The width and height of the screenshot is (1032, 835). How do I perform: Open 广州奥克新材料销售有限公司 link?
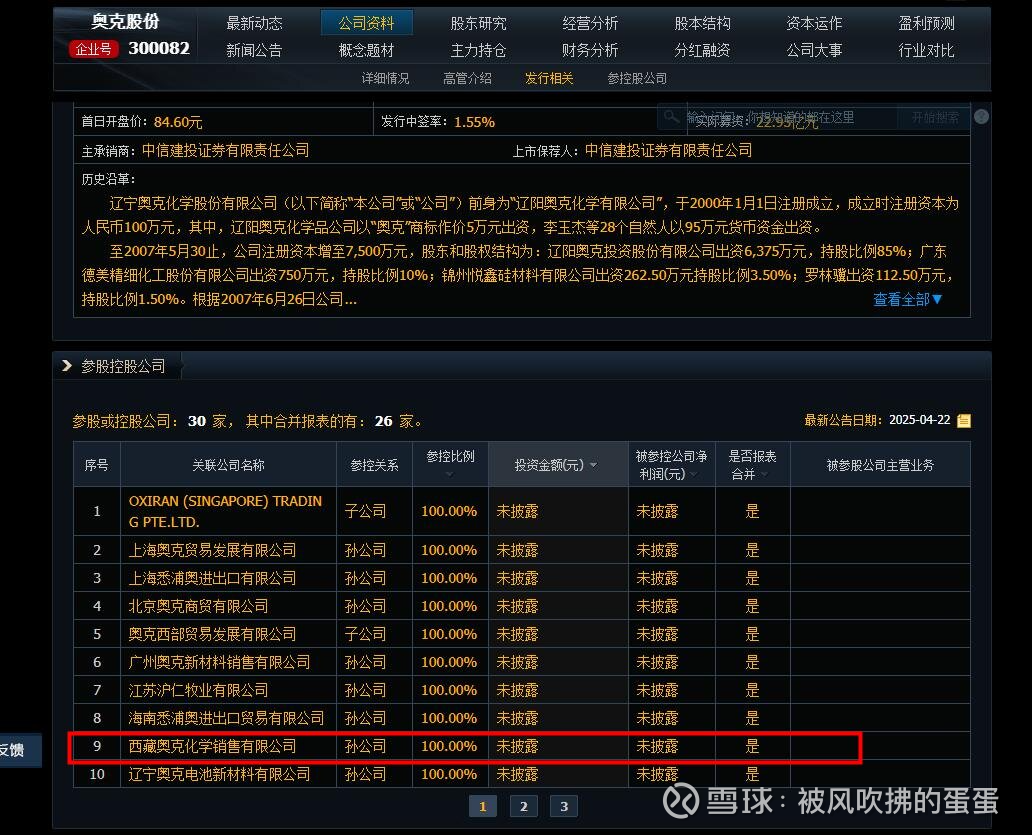click(x=219, y=662)
